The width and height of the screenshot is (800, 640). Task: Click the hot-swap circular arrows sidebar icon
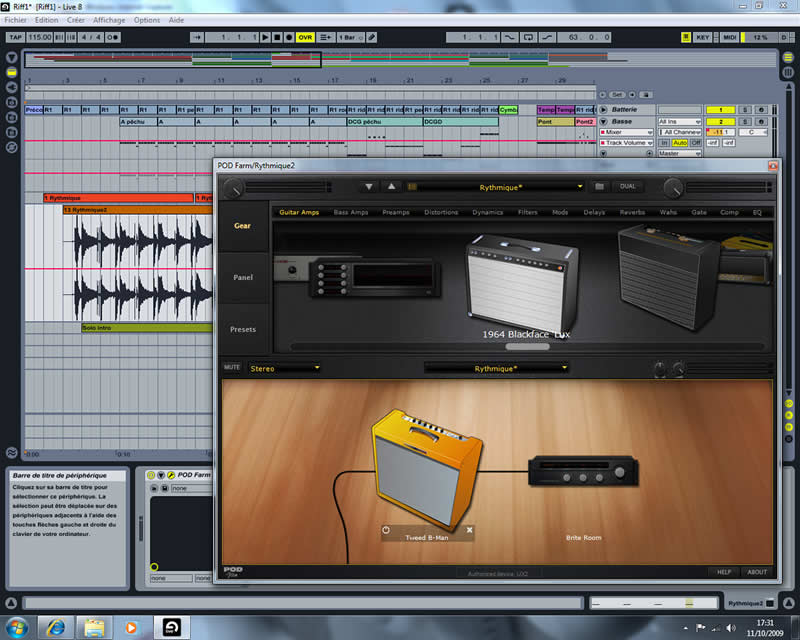12,147
